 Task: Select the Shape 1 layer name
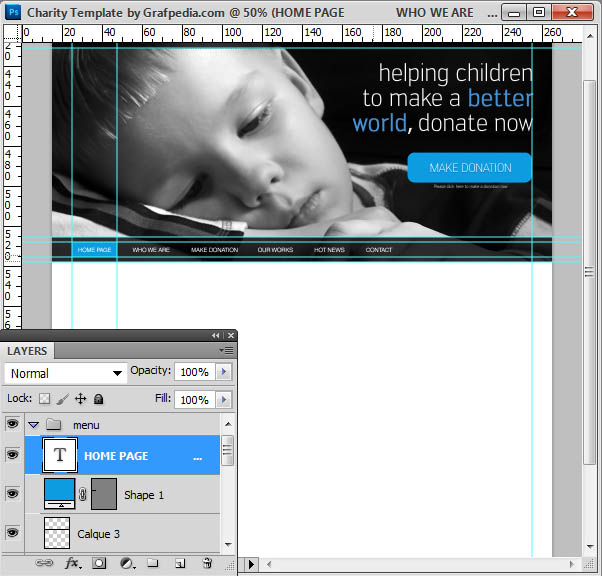144,495
